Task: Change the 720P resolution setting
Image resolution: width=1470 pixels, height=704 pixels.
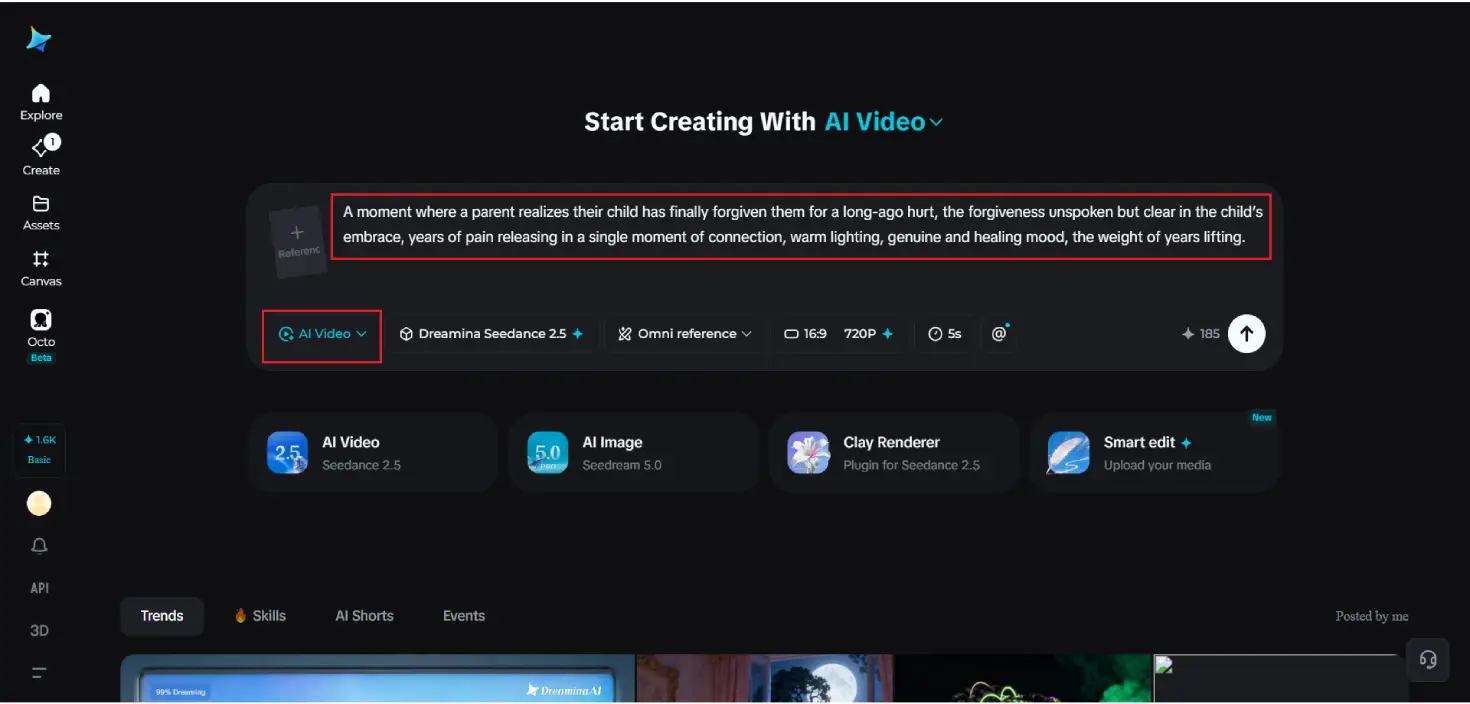Action: [868, 334]
